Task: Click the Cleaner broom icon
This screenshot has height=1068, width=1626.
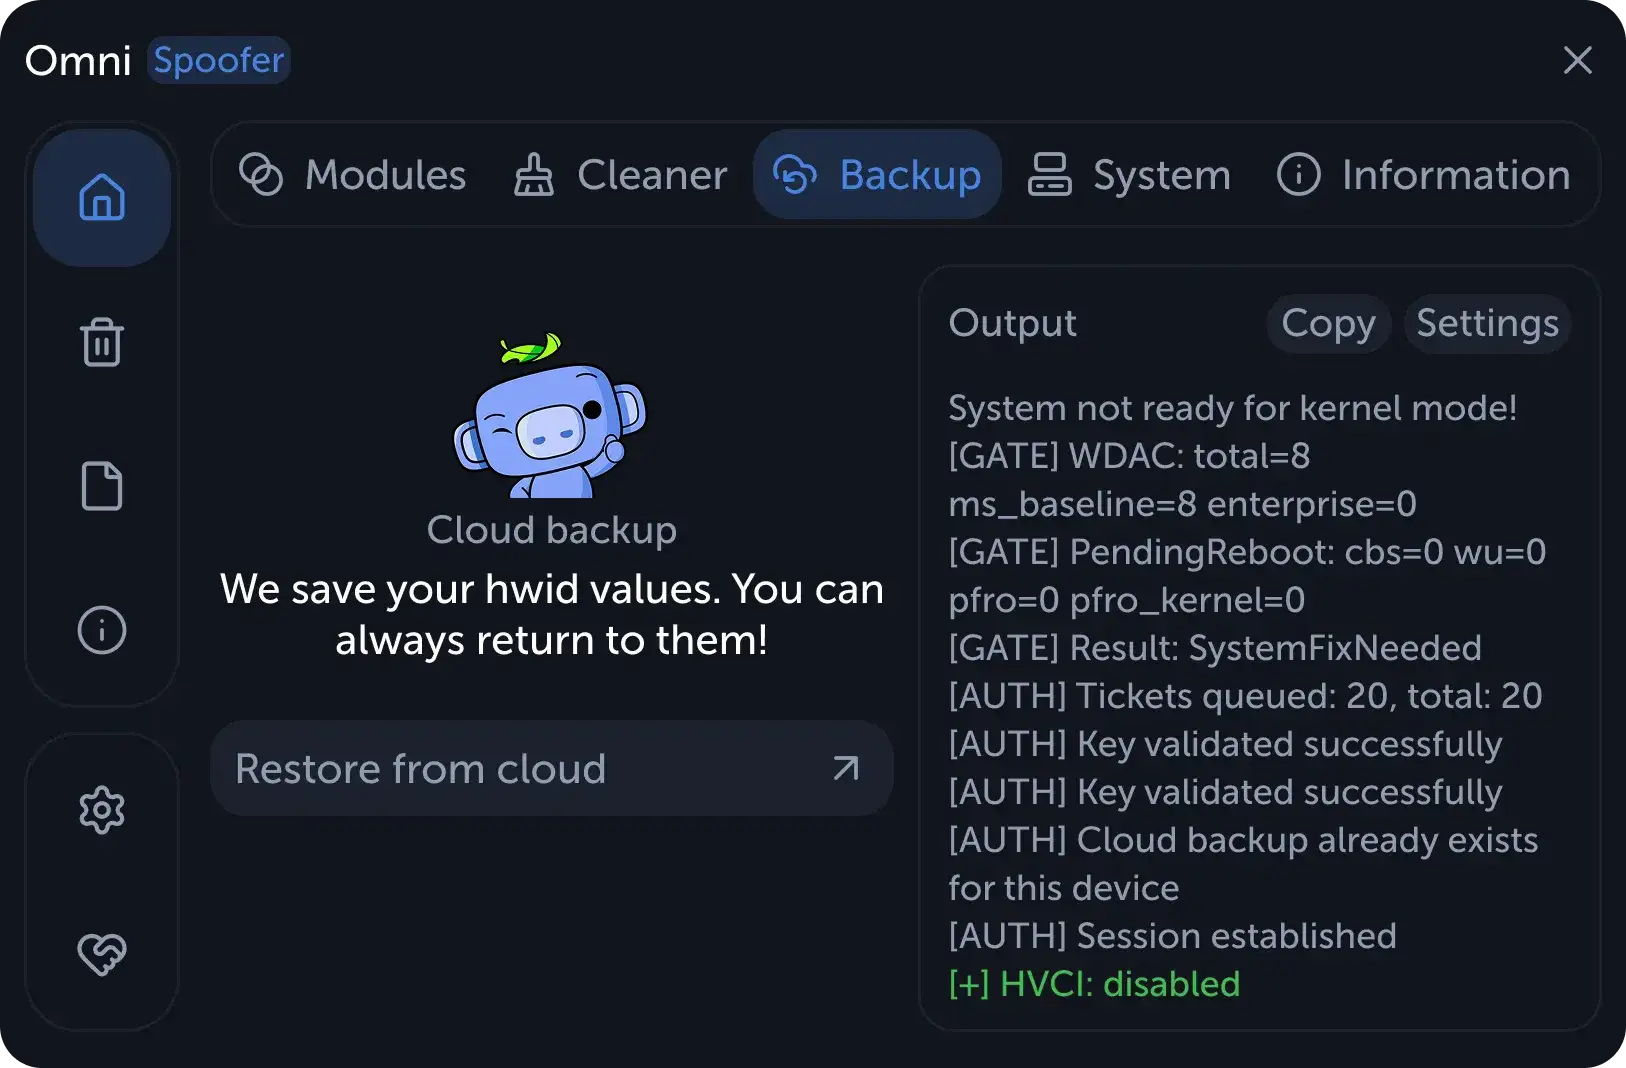Action: pyautogui.click(x=533, y=174)
